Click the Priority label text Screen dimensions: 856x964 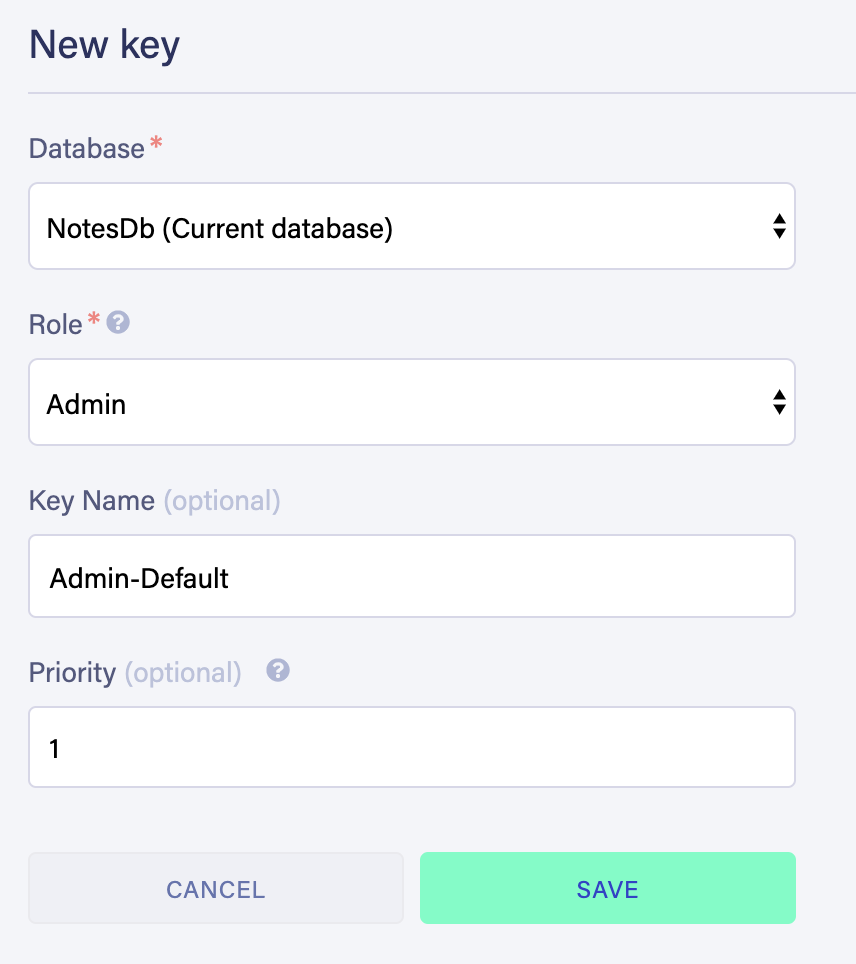72,672
